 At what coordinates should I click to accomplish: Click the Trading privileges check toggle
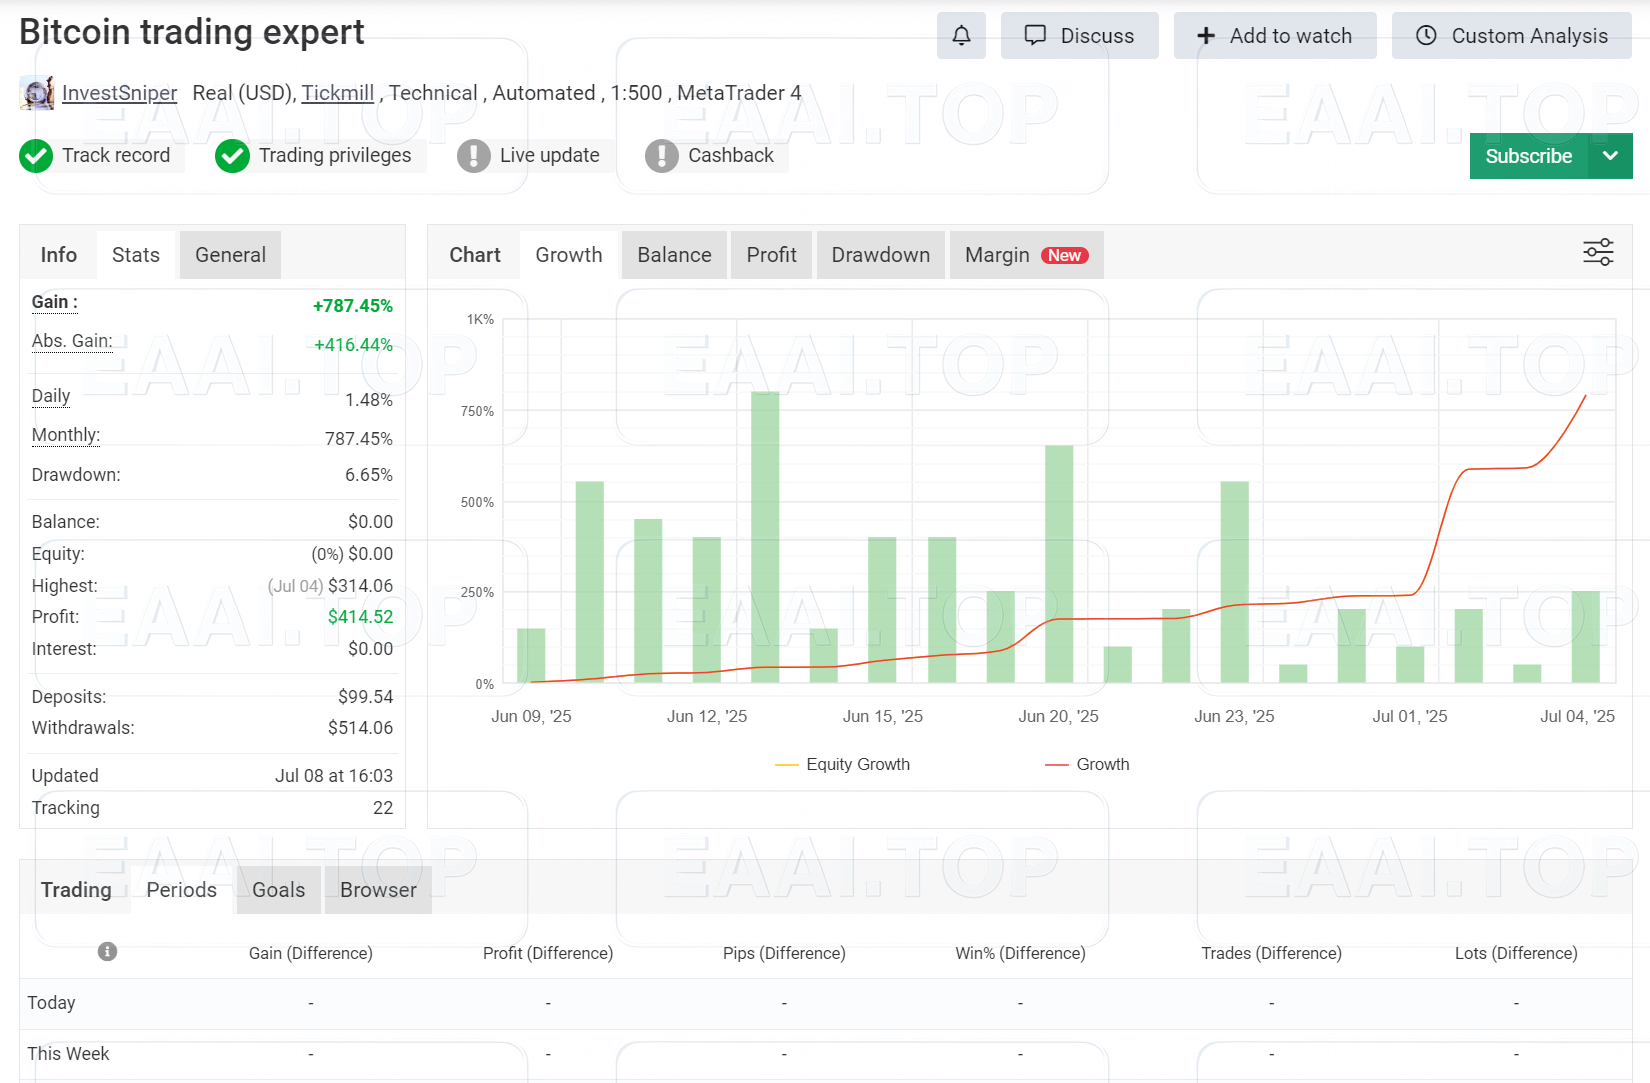tap(232, 156)
